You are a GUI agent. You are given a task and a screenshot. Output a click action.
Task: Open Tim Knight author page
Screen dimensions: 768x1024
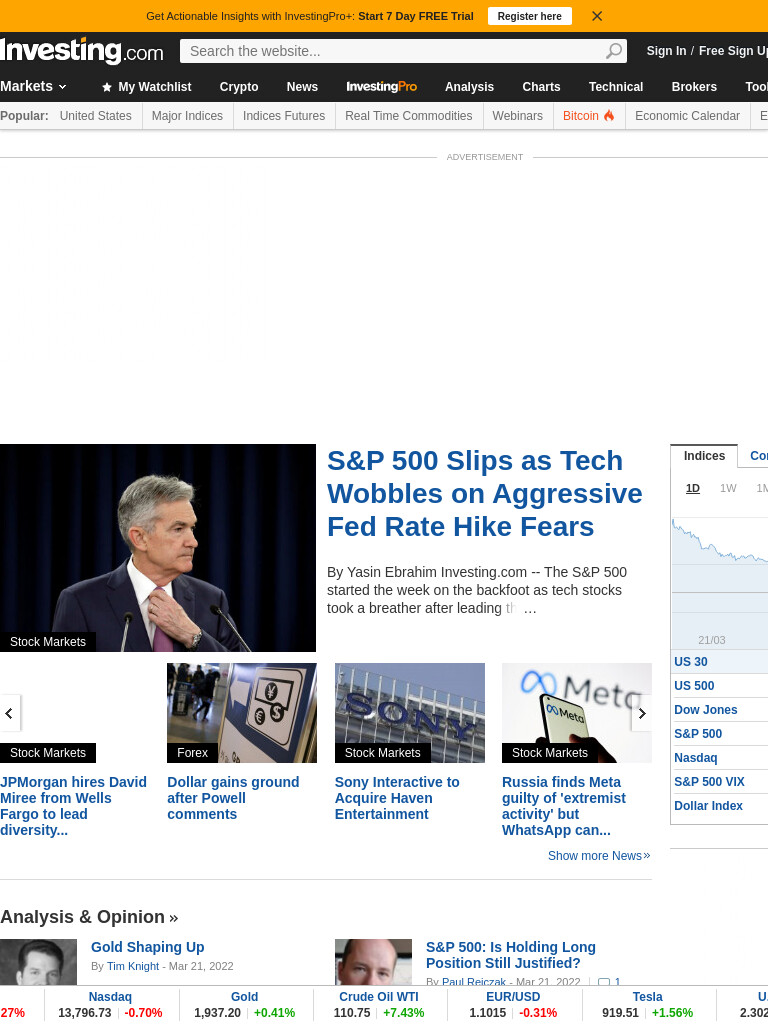click(x=133, y=966)
